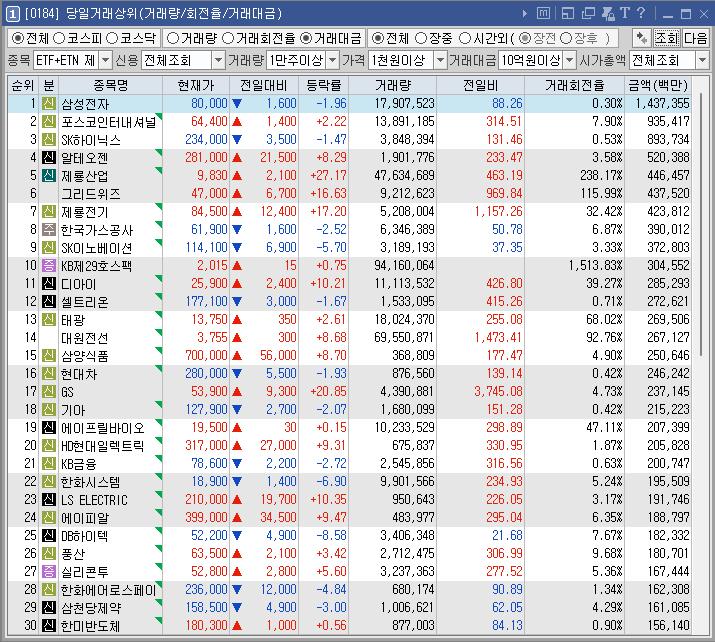The width and height of the screenshot is (715, 642).
Task: Click the green 신 badge of 삼성전자
Action: (x=49, y=104)
